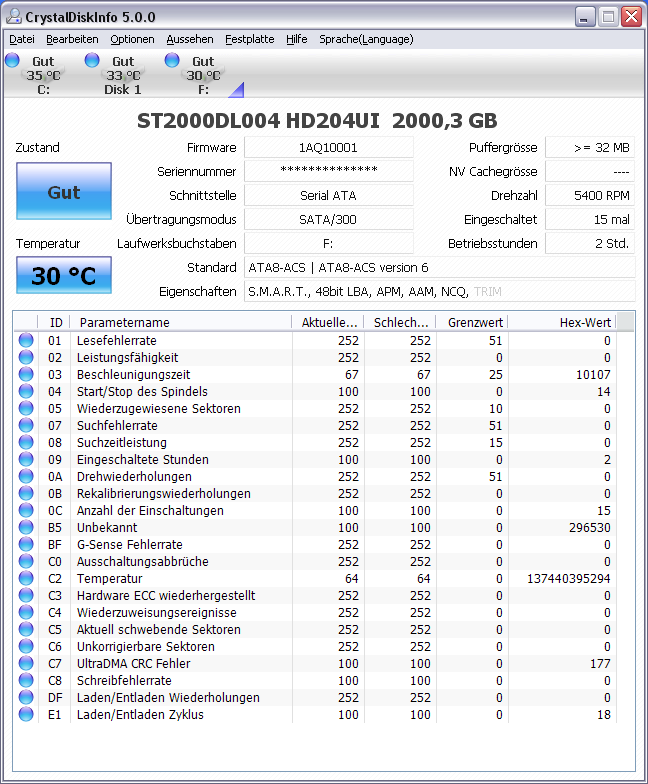This screenshot has width=648, height=784.
Task: Click the Eigenschaften features field
Action: (440, 292)
